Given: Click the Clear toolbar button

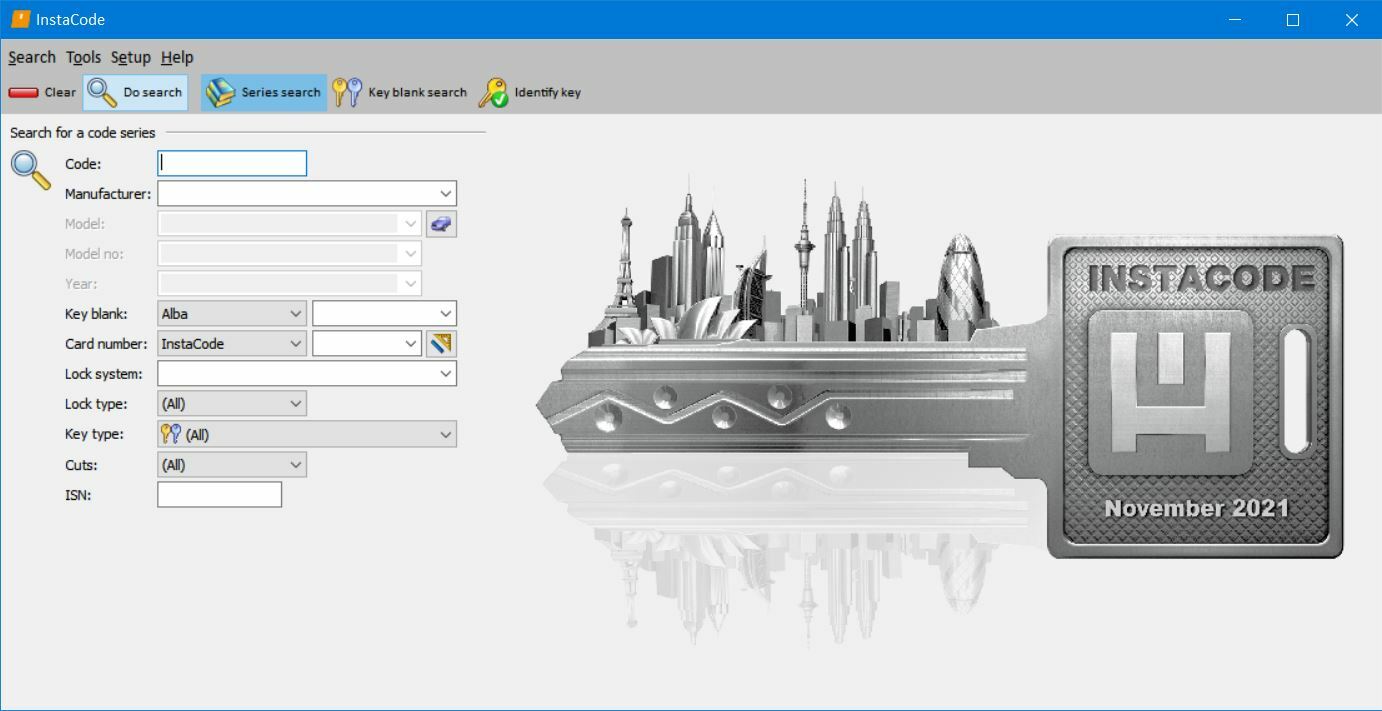Looking at the screenshot, I should (x=42, y=92).
